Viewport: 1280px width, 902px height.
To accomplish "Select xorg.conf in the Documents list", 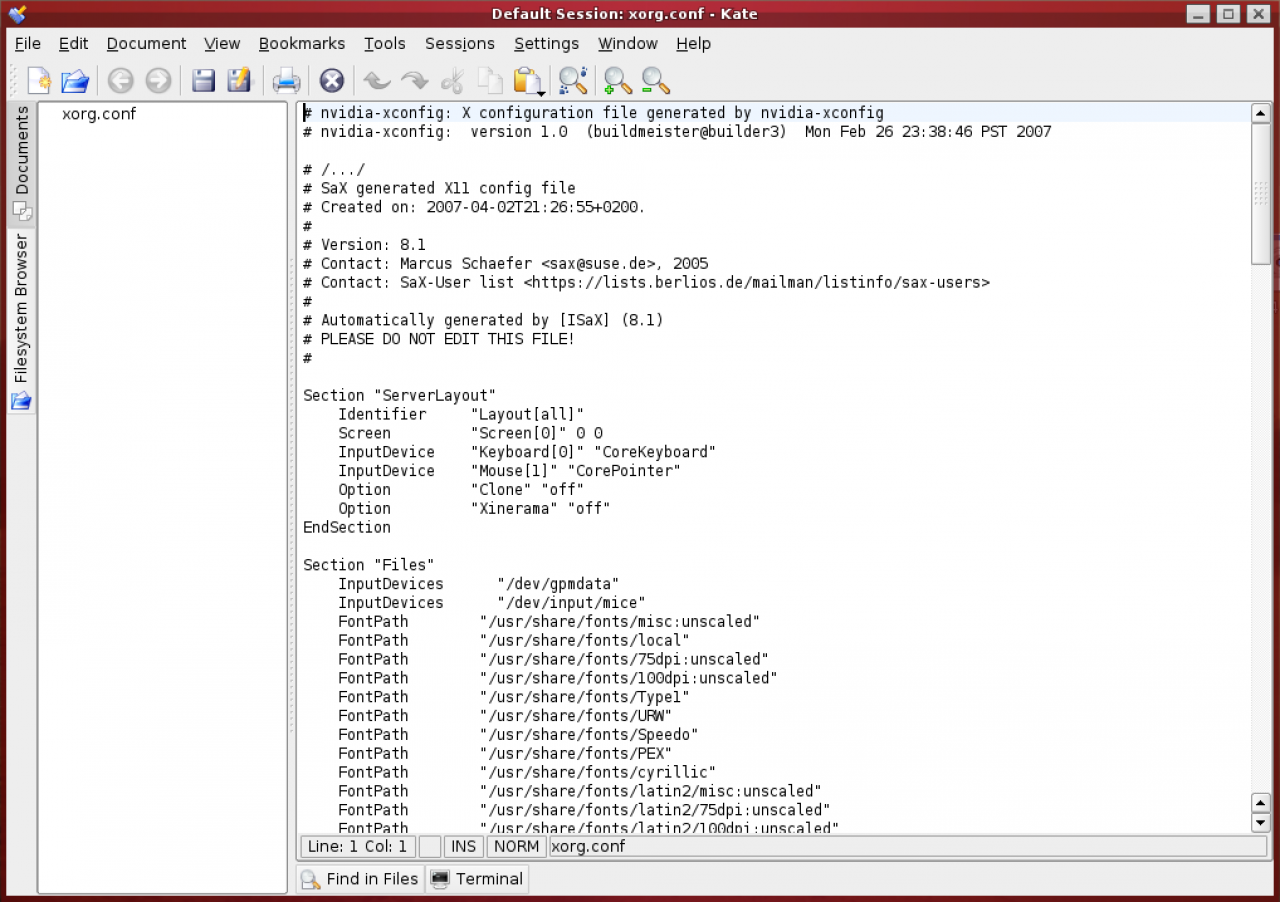I will (x=99, y=114).
